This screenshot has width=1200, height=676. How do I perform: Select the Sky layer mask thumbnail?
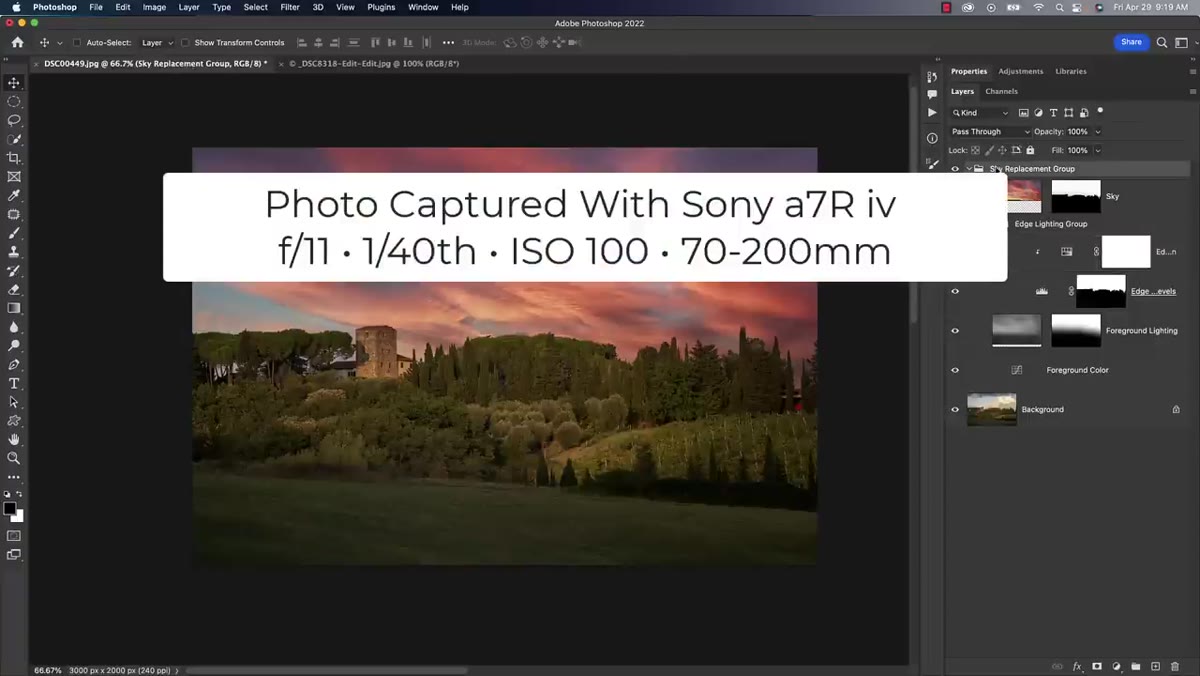pos(1076,196)
